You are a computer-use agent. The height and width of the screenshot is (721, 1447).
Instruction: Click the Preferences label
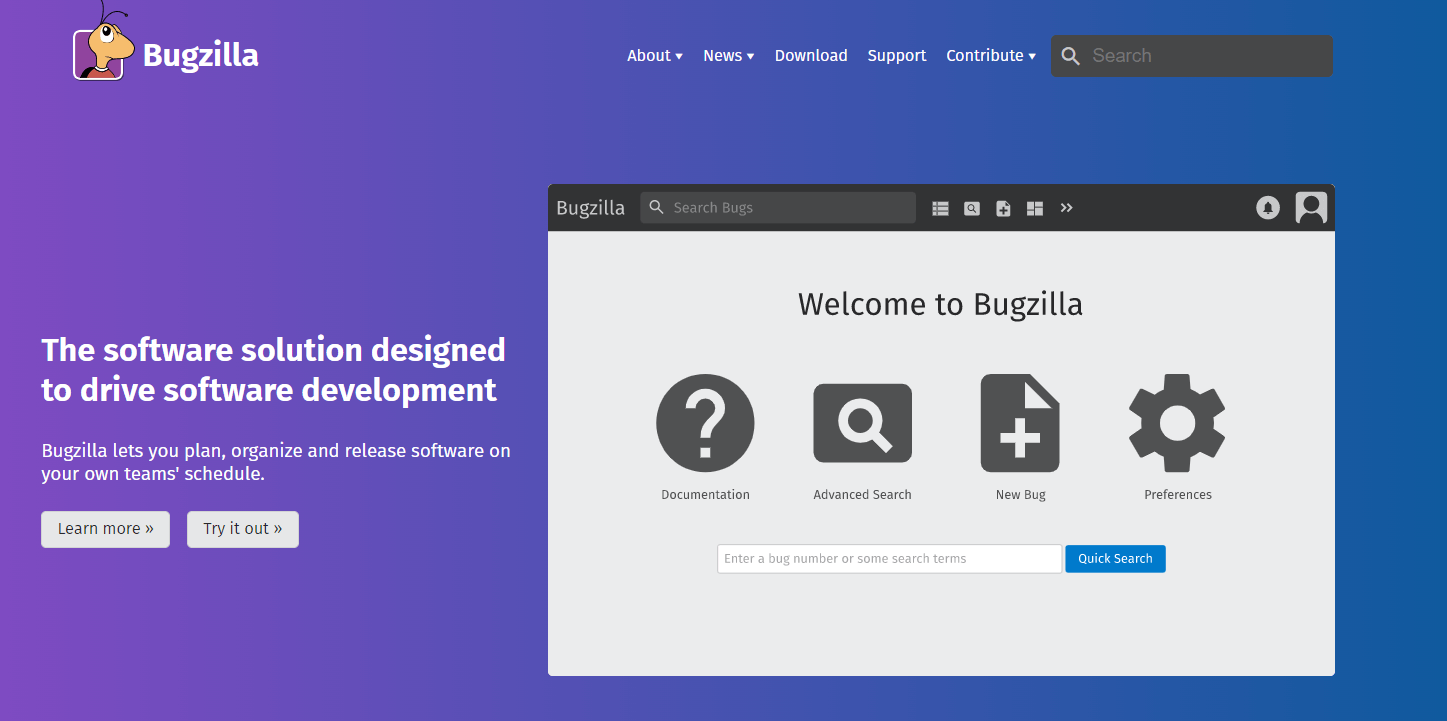click(1178, 495)
